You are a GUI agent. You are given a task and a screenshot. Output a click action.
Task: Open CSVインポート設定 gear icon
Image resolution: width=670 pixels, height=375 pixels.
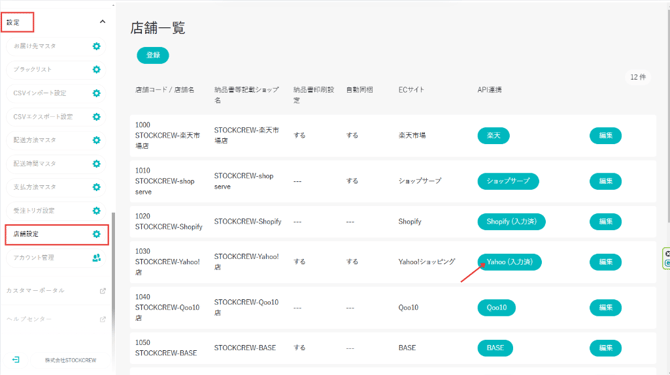click(97, 93)
